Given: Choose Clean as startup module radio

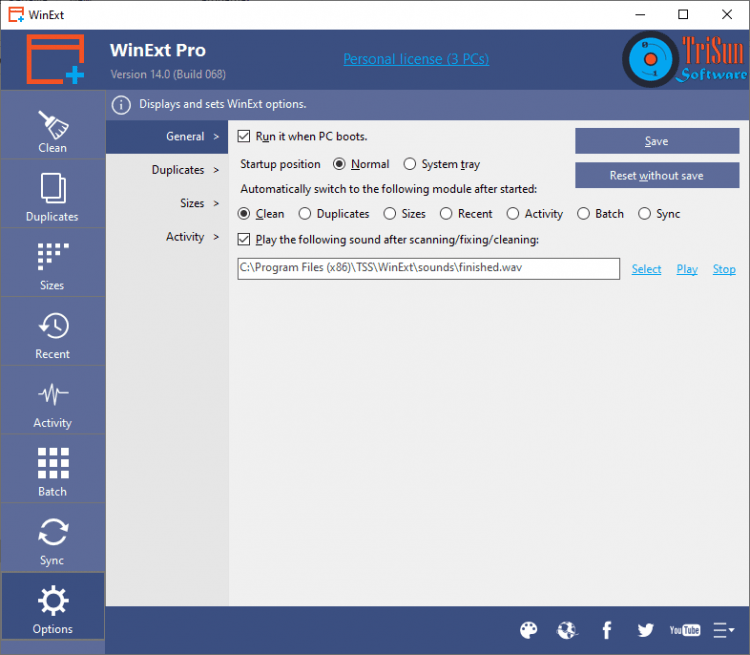Looking at the screenshot, I should [244, 213].
